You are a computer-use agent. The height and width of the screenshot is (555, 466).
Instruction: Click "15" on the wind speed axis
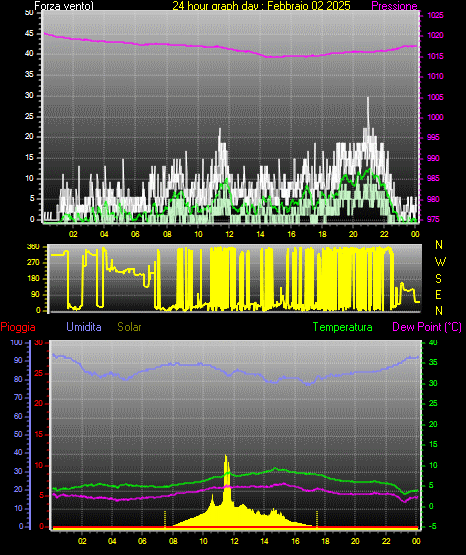(29, 158)
